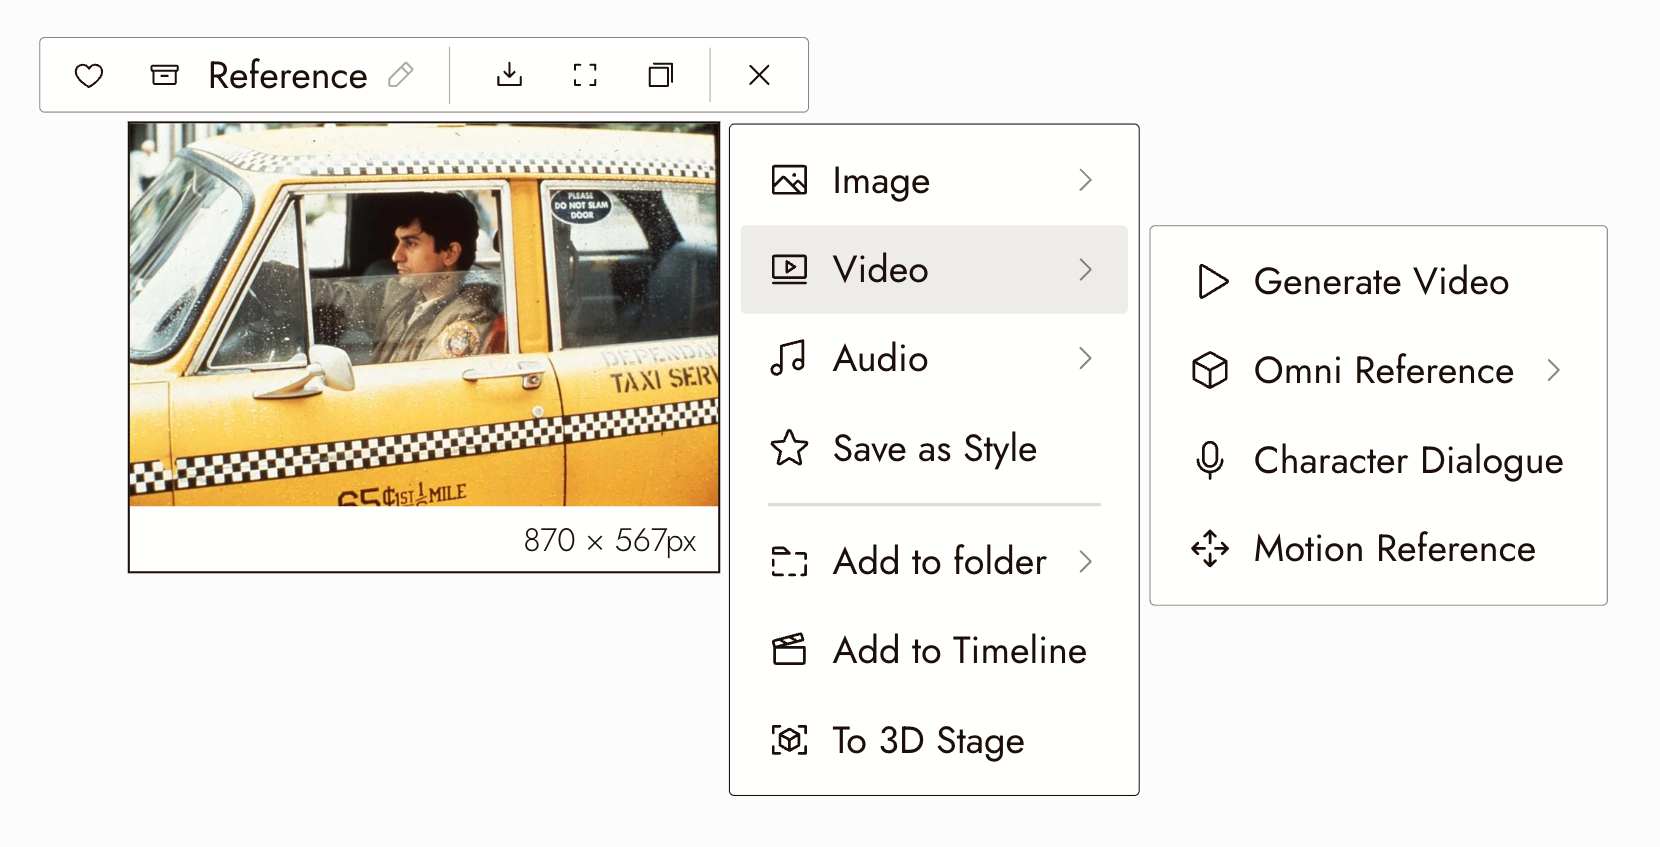Open the Audio menu entry
This screenshot has width=1660, height=847.
[934, 358]
